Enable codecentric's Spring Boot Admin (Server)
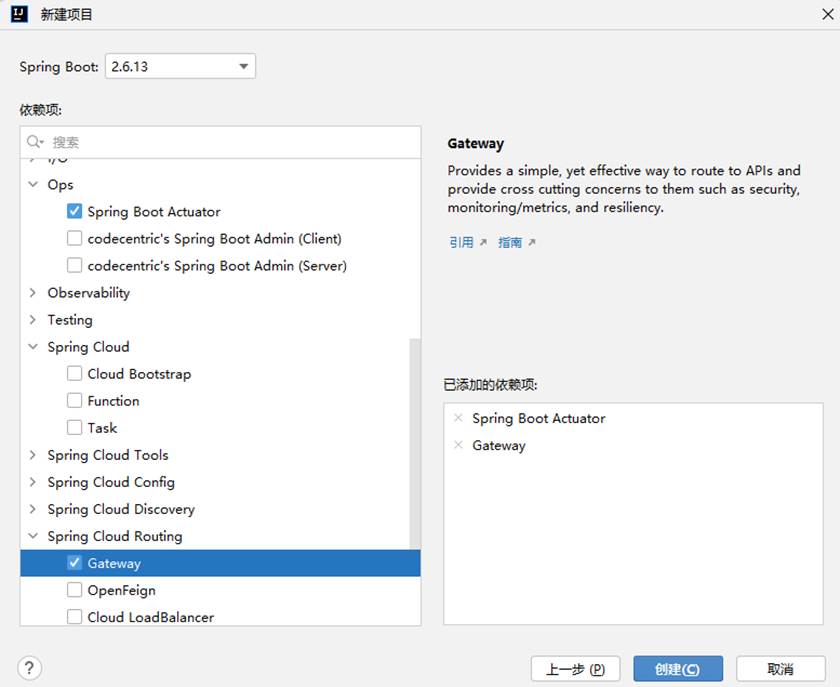The image size is (840, 687). [74, 265]
